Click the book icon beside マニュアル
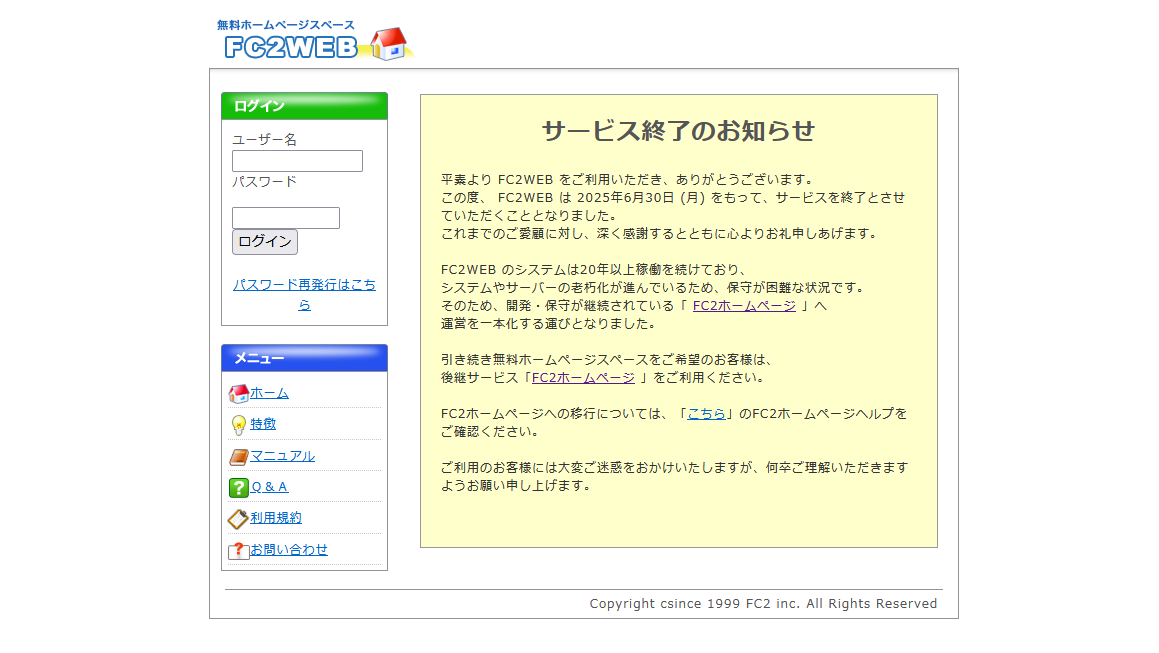 pyautogui.click(x=238, y=457)
